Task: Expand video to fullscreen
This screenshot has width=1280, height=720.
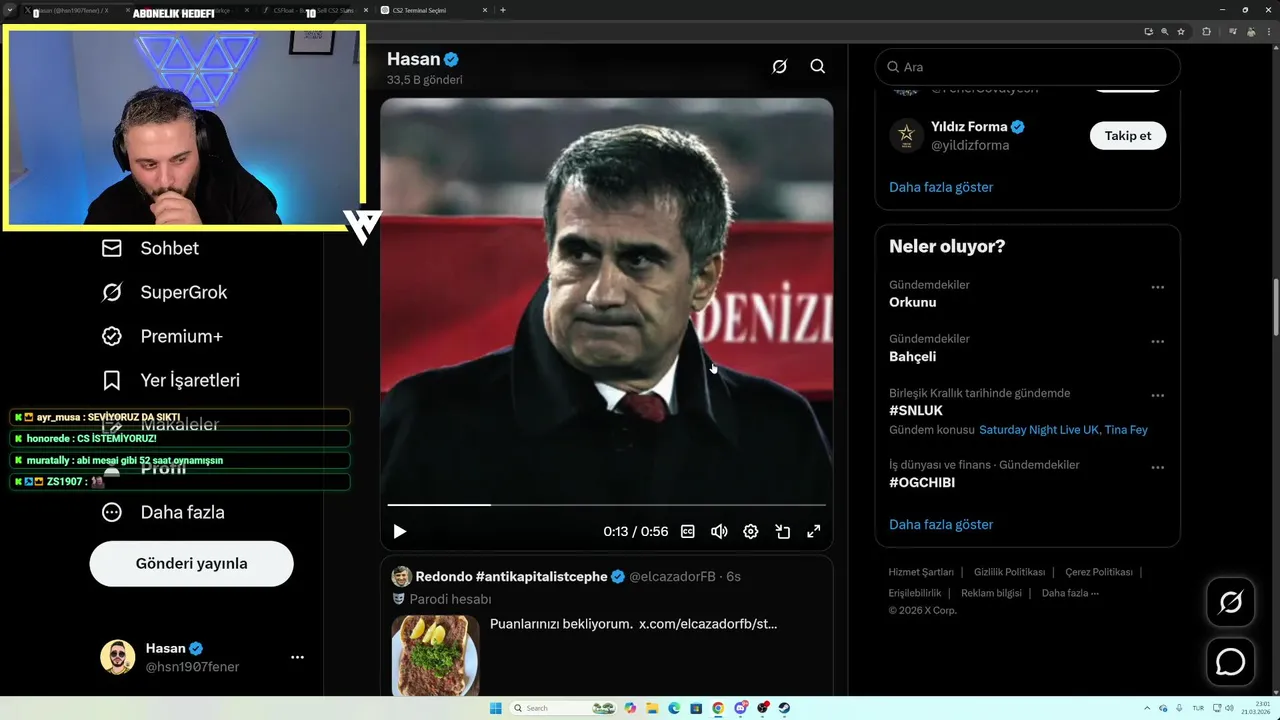Action: [x=814, y=532]
